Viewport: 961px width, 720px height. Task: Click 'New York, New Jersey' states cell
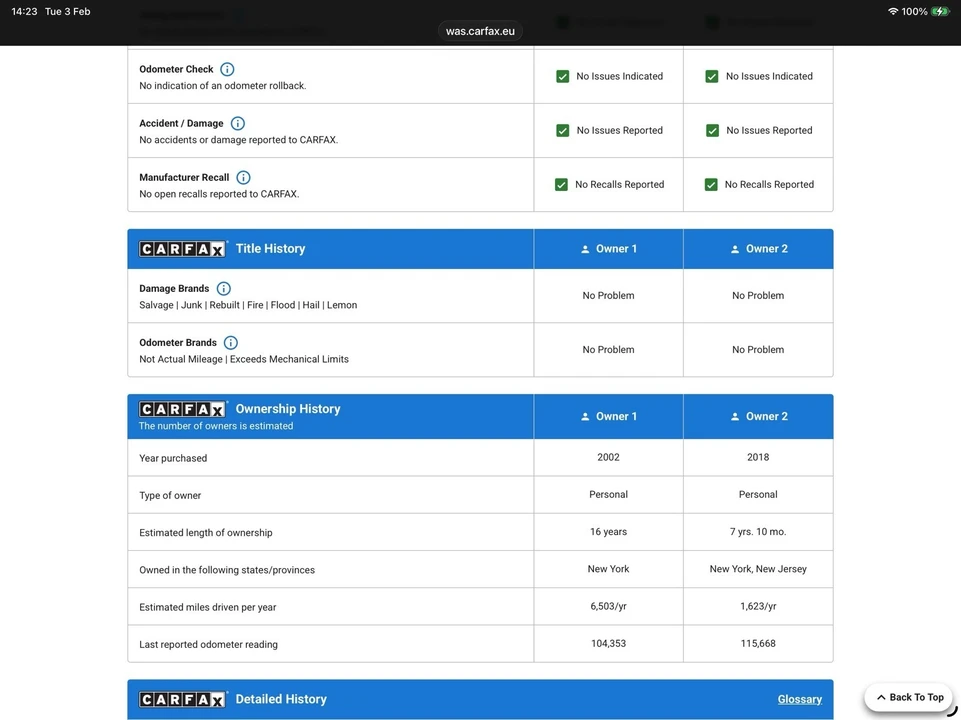(758, 569)
